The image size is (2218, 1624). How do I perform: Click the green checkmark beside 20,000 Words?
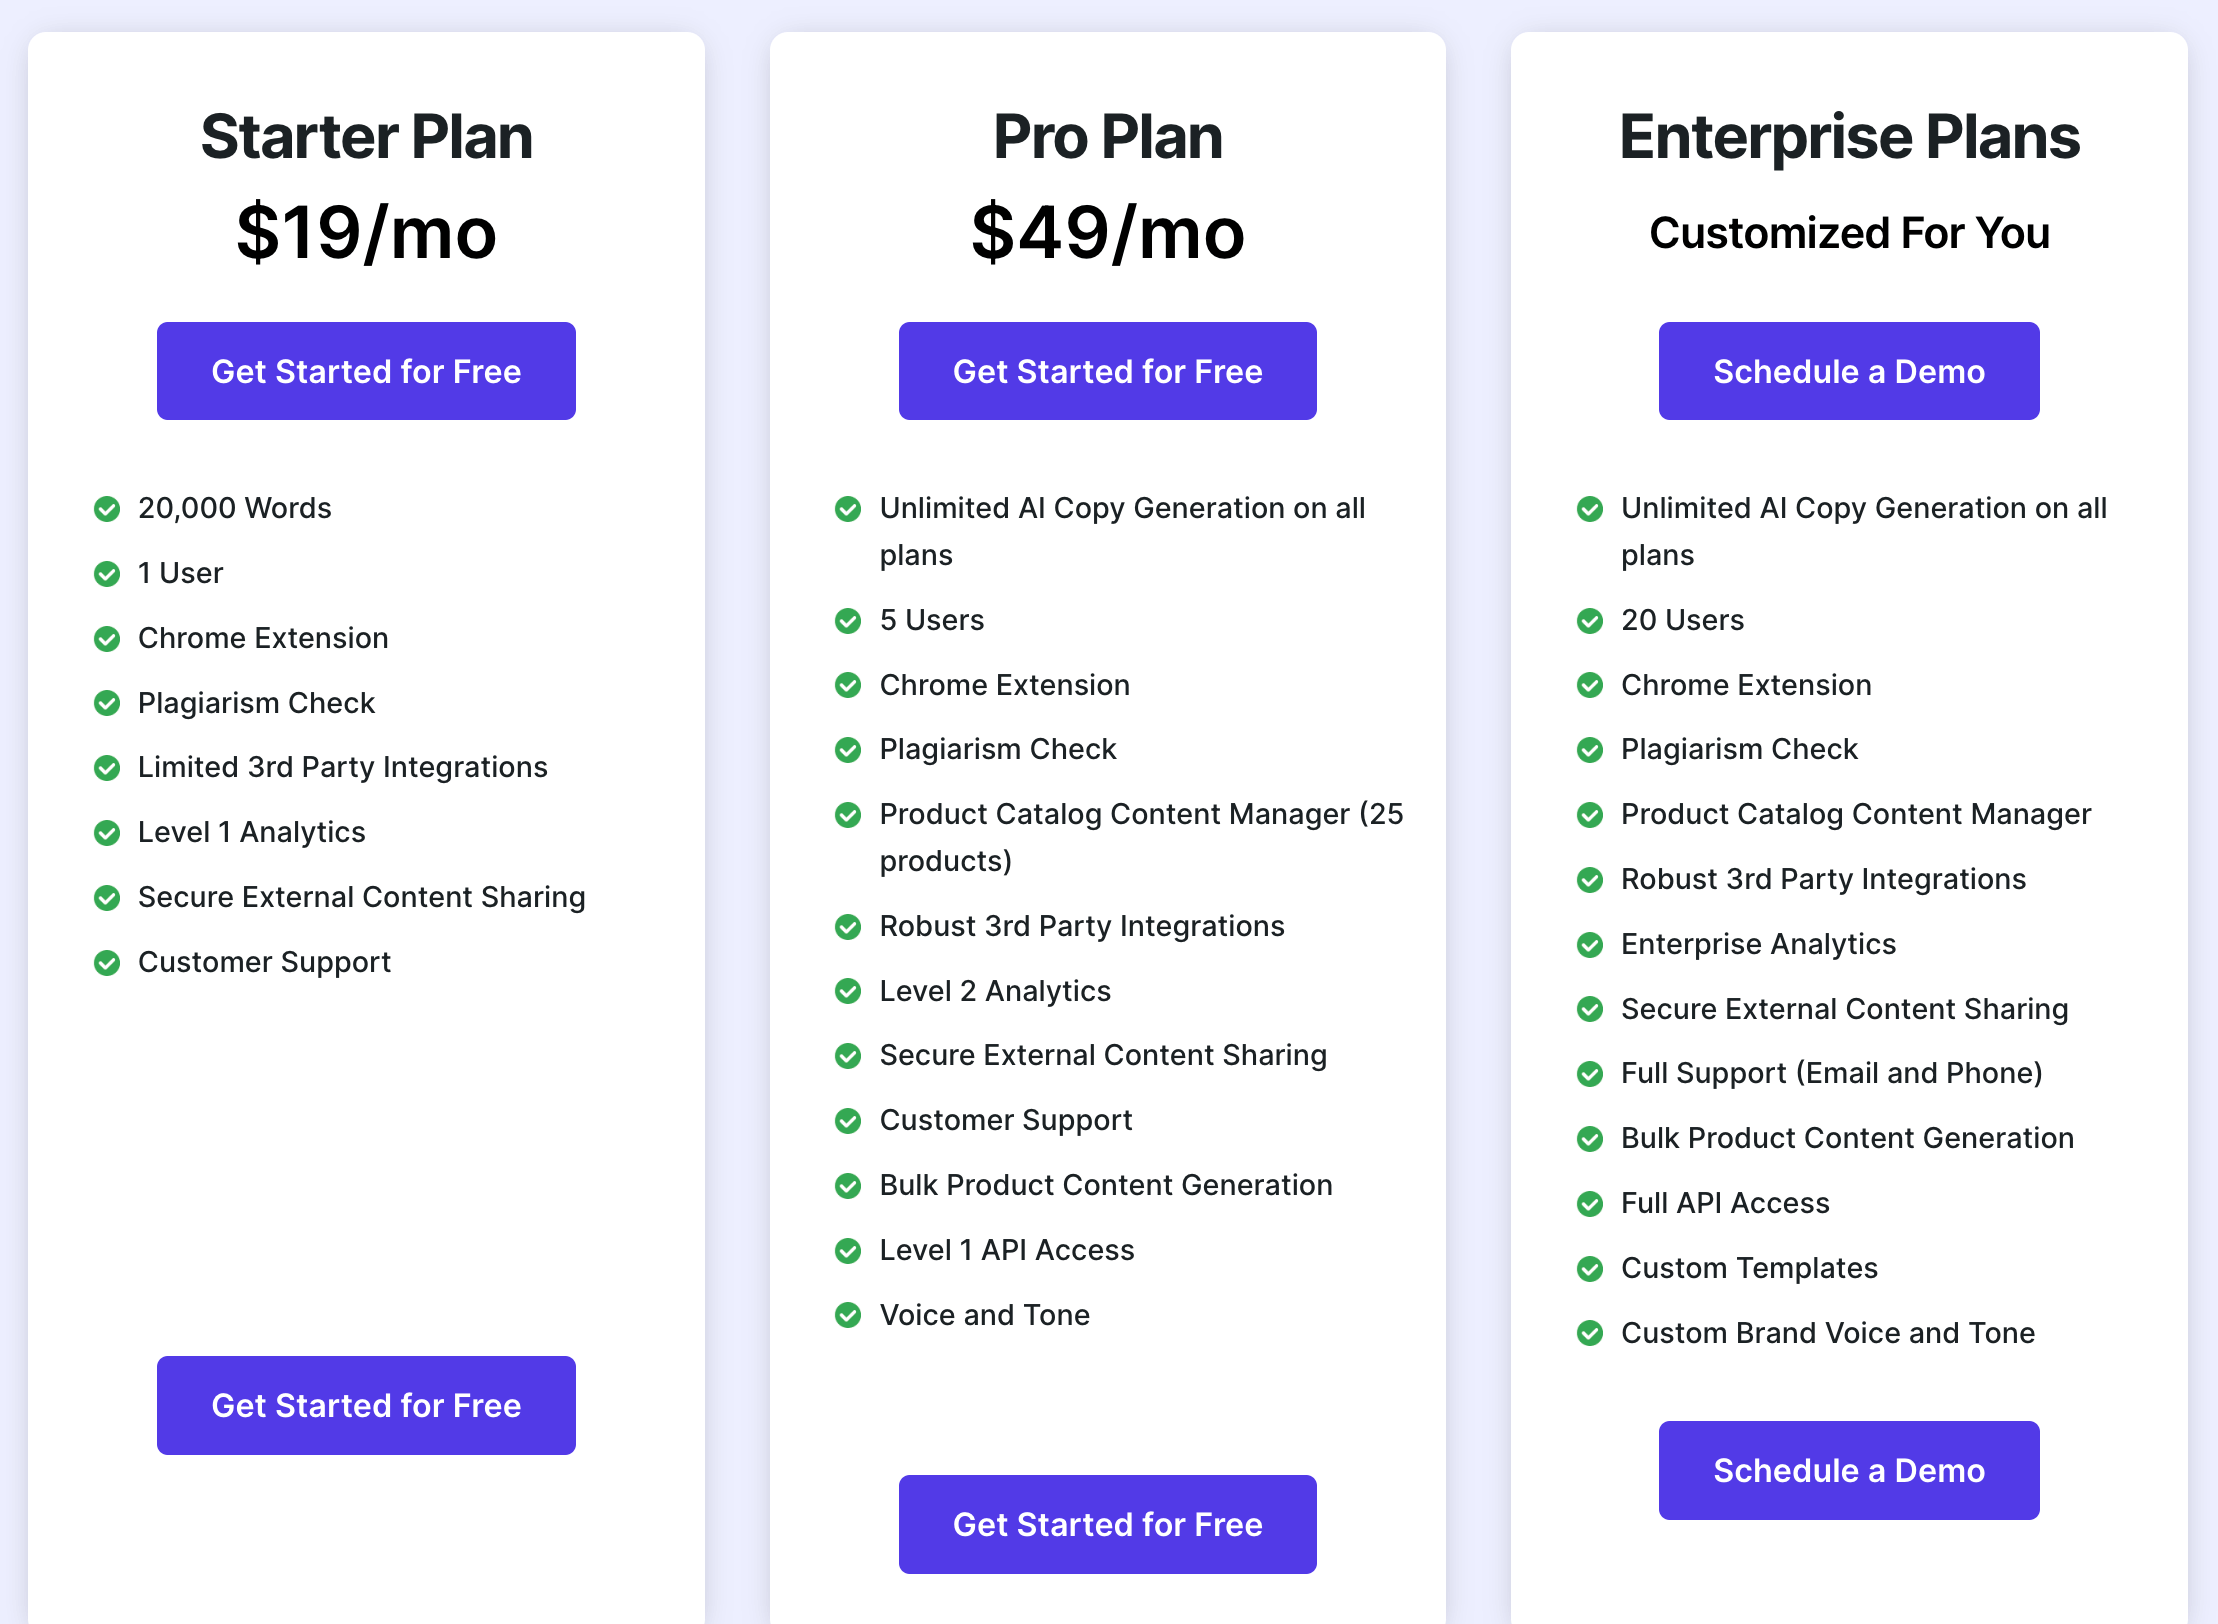tap(107, 509)
